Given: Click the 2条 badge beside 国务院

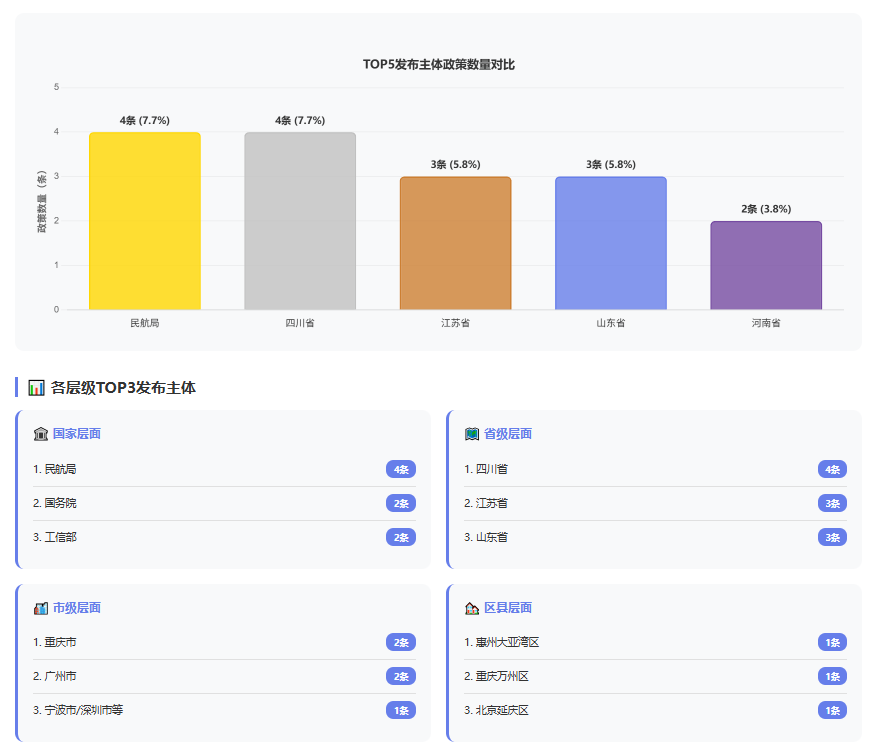Looking at the screenshot, I should pyautogui.click(x=401, y=503).
